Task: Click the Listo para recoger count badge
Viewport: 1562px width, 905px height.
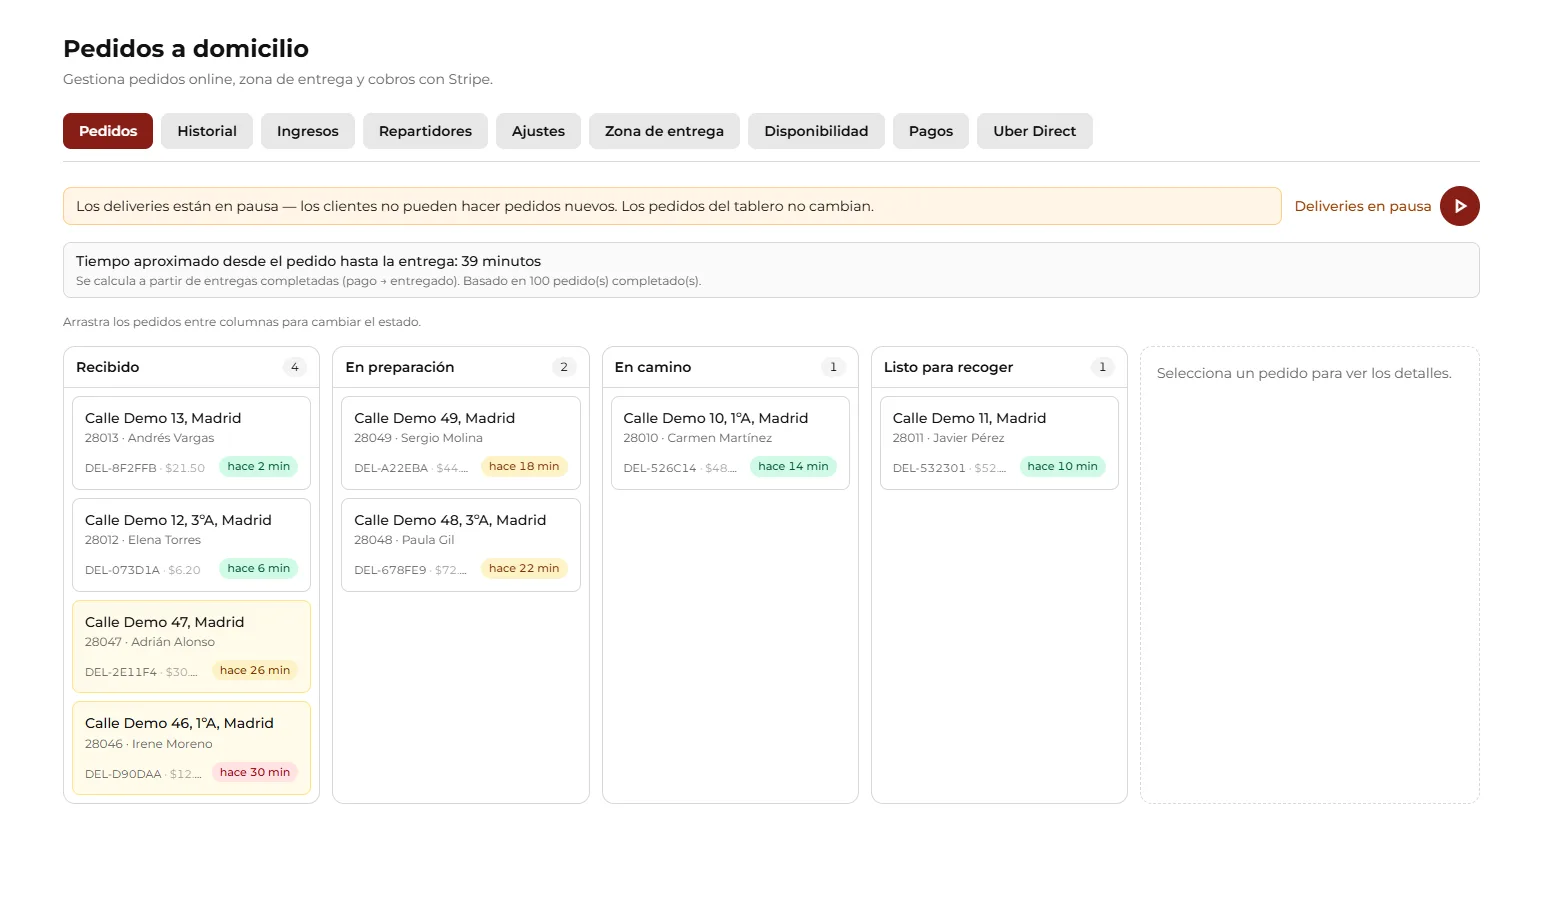Action: (1102, 367)
